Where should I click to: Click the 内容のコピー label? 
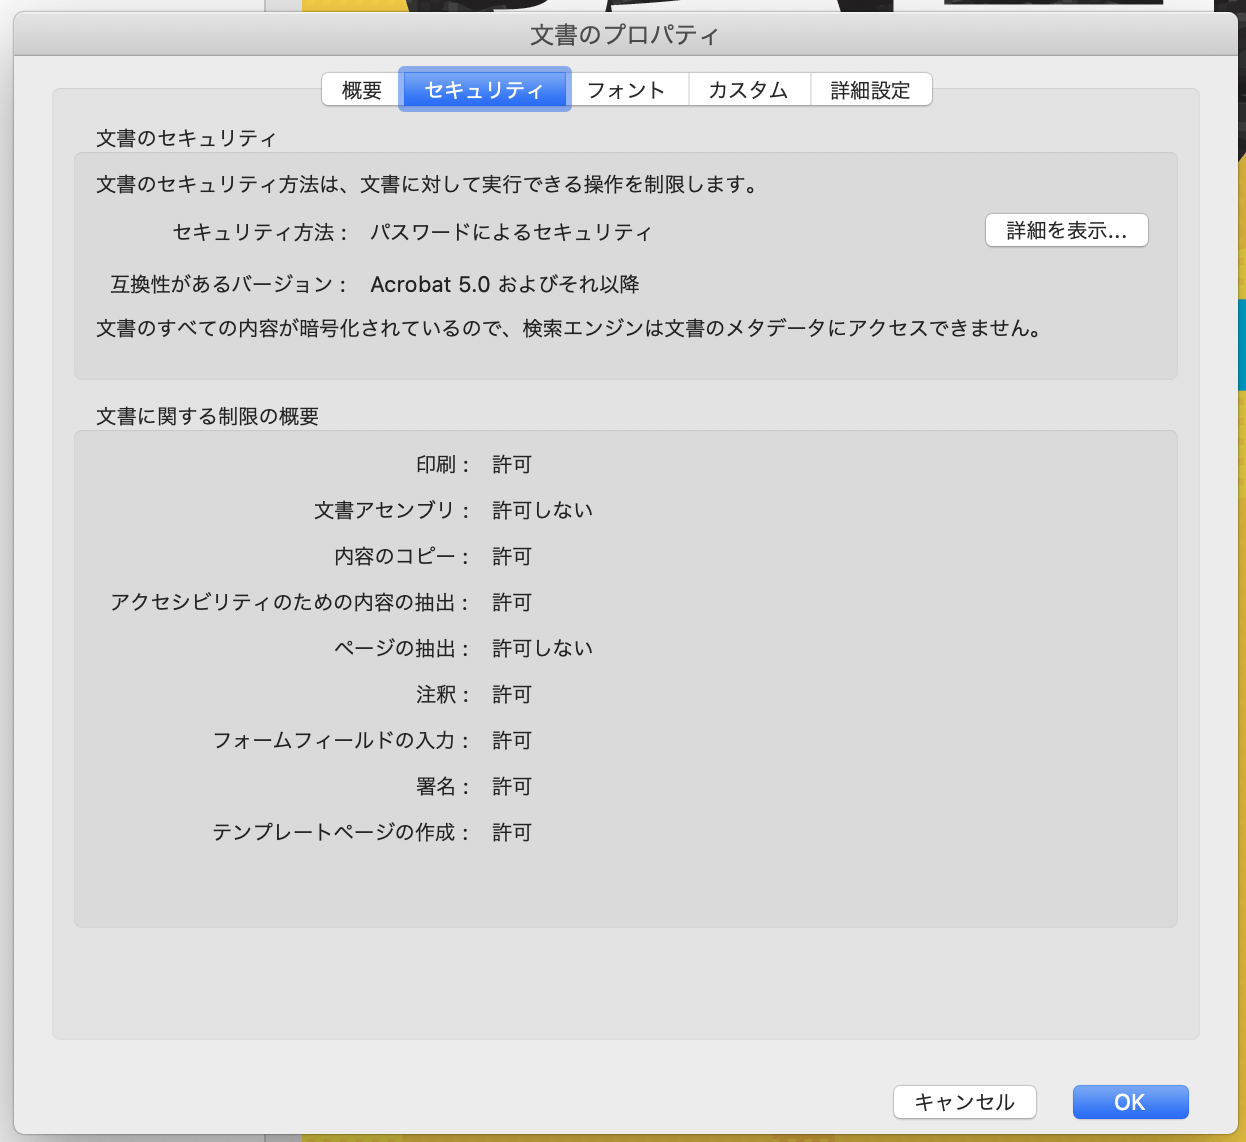[402, 556]
